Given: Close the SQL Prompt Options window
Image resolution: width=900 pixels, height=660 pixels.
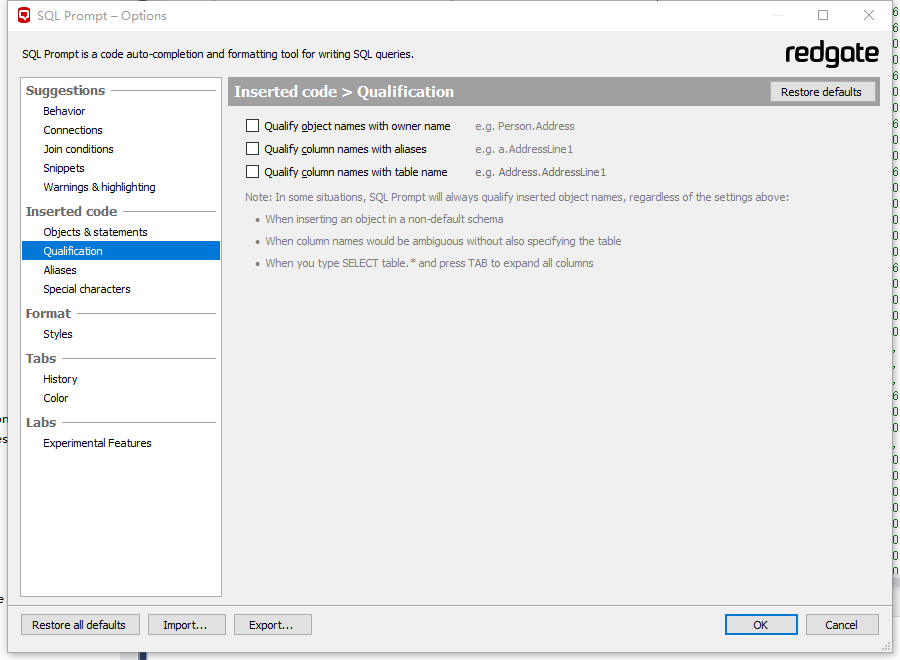Looking at the screenshot, I should [869, 15].
